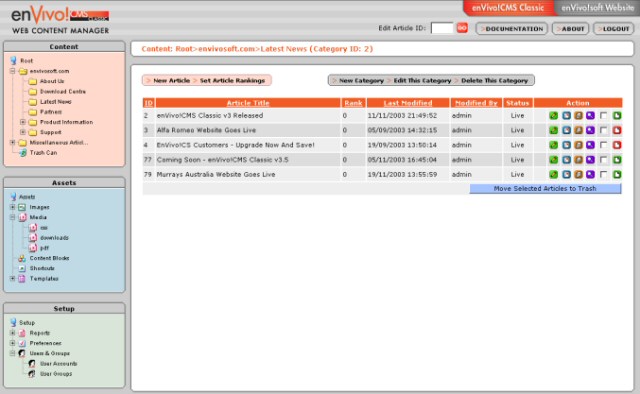The width and height of the screenshot is (640, 394).
Task: Click Edit This Category link
Action: 422,80
